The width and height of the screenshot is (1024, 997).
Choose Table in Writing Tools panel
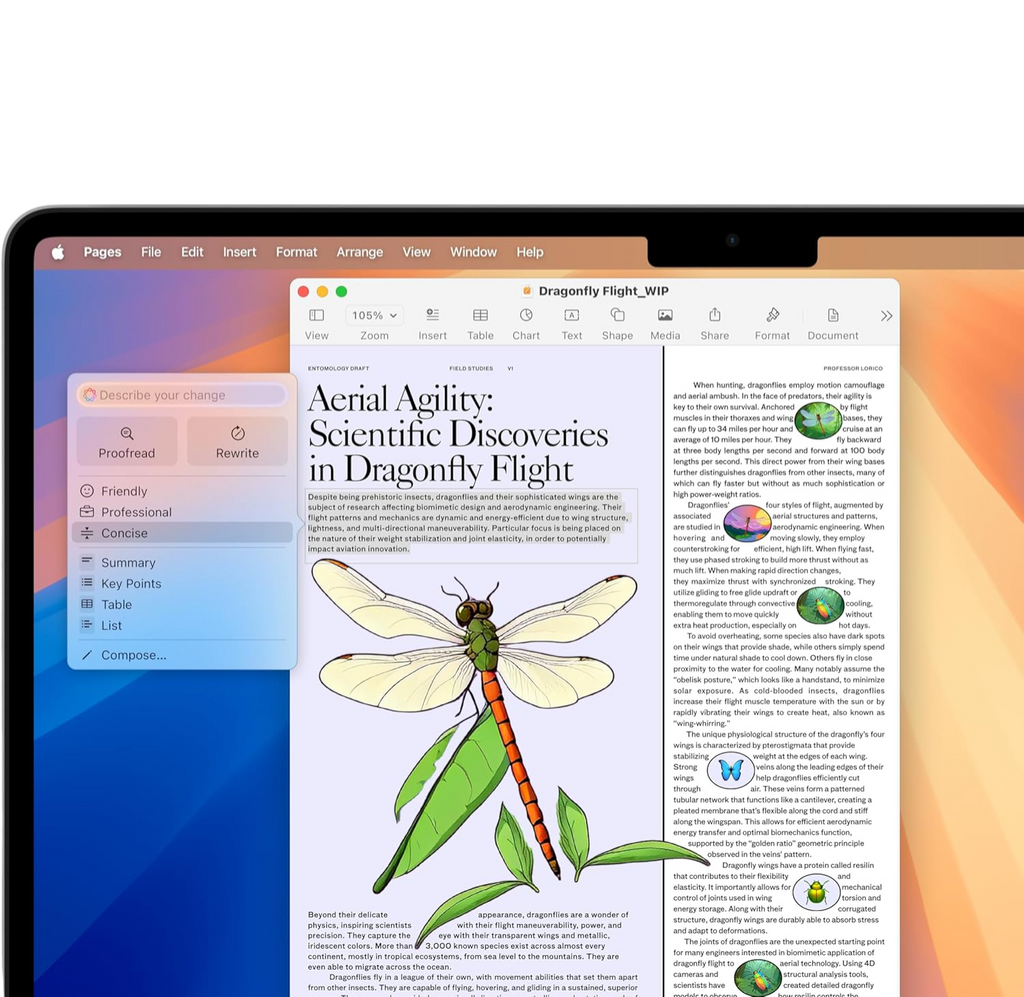click(182, 604)
